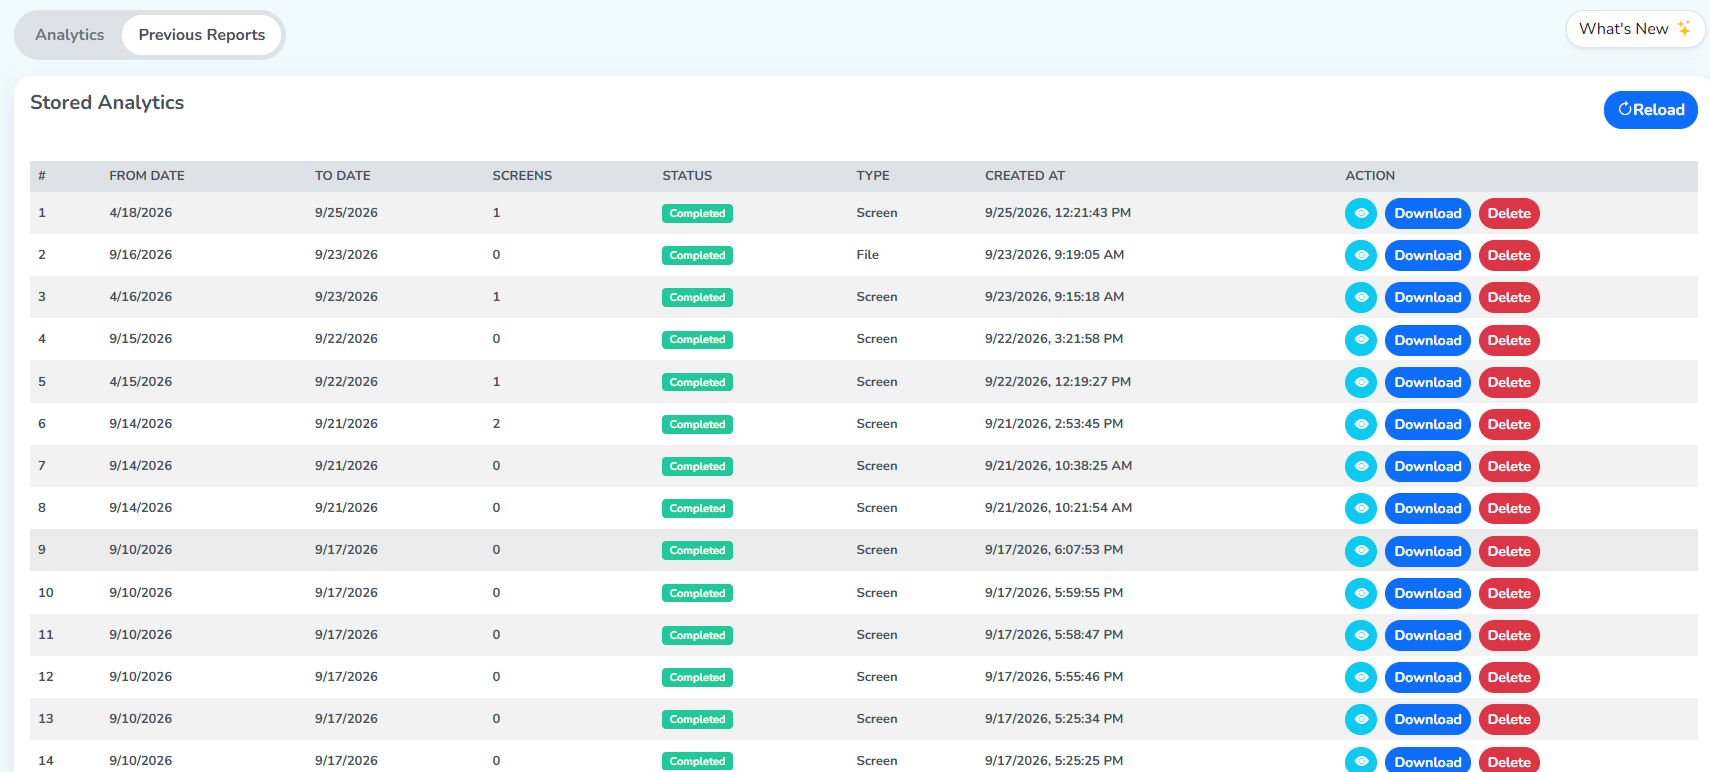Download the report with 2 screens

coord(1428,424)
